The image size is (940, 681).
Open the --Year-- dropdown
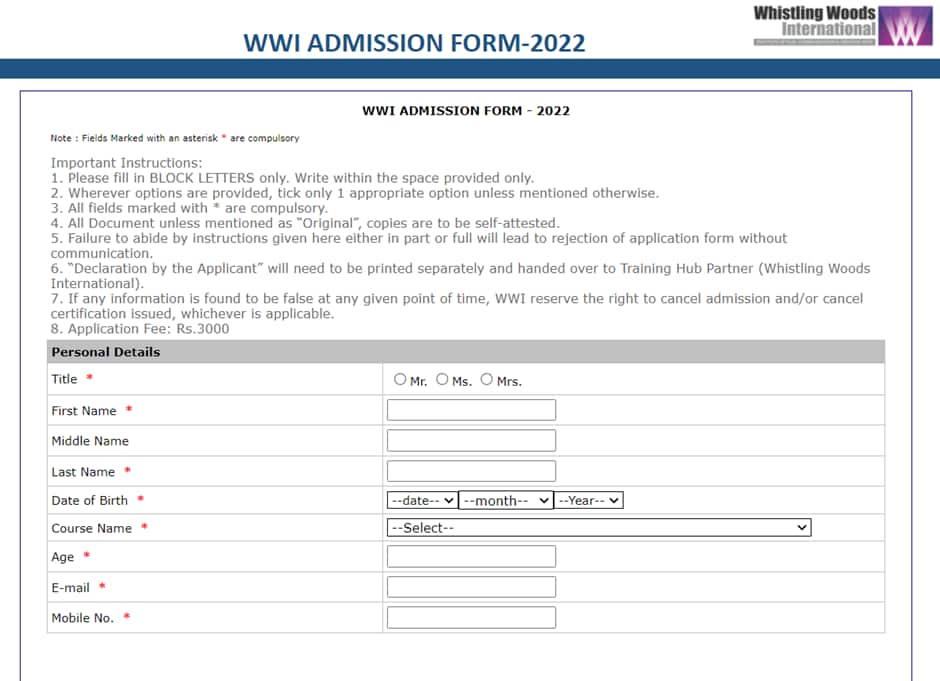pos(589,499)
